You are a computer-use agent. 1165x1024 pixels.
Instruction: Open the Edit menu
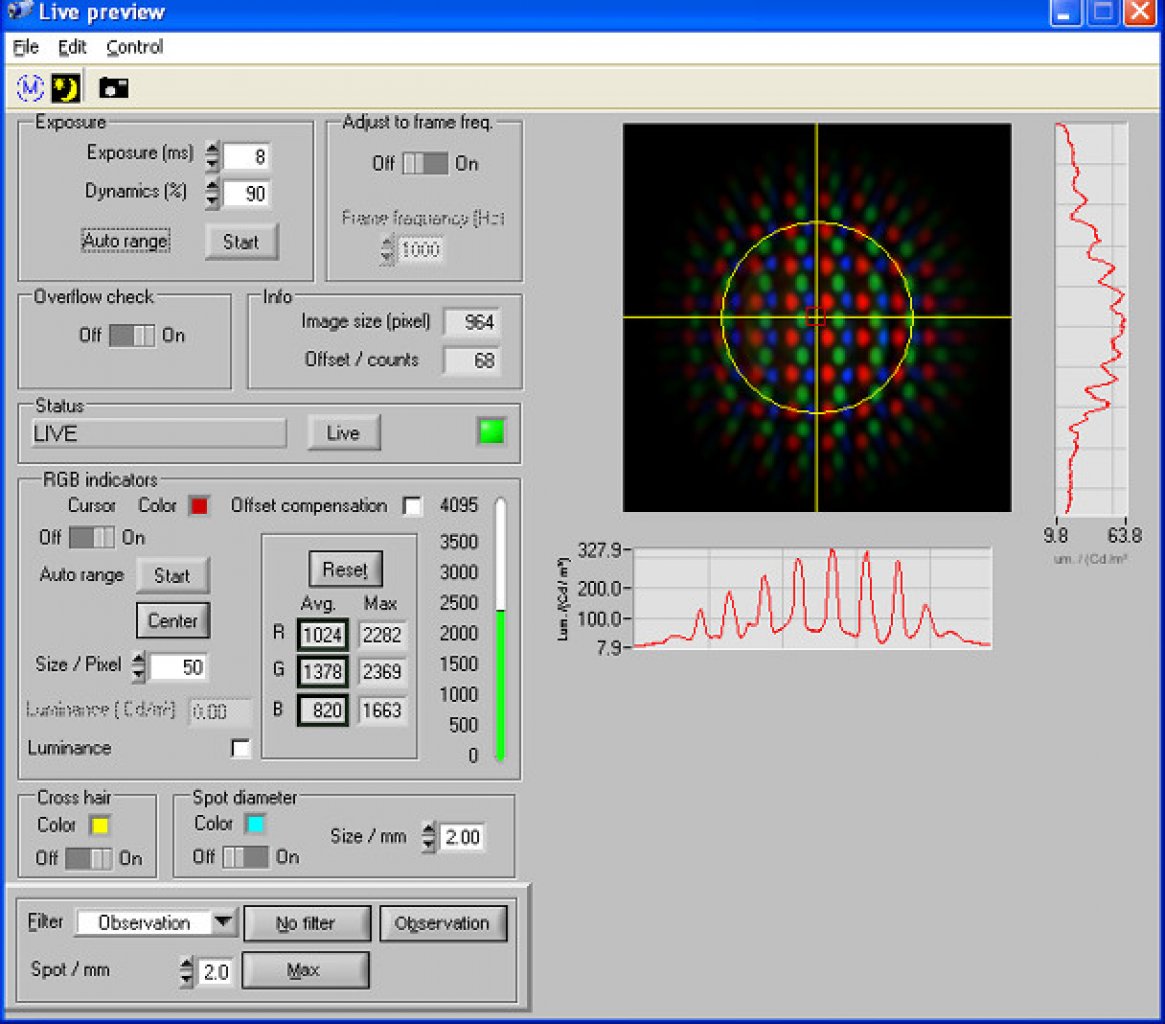coord(72,48)
